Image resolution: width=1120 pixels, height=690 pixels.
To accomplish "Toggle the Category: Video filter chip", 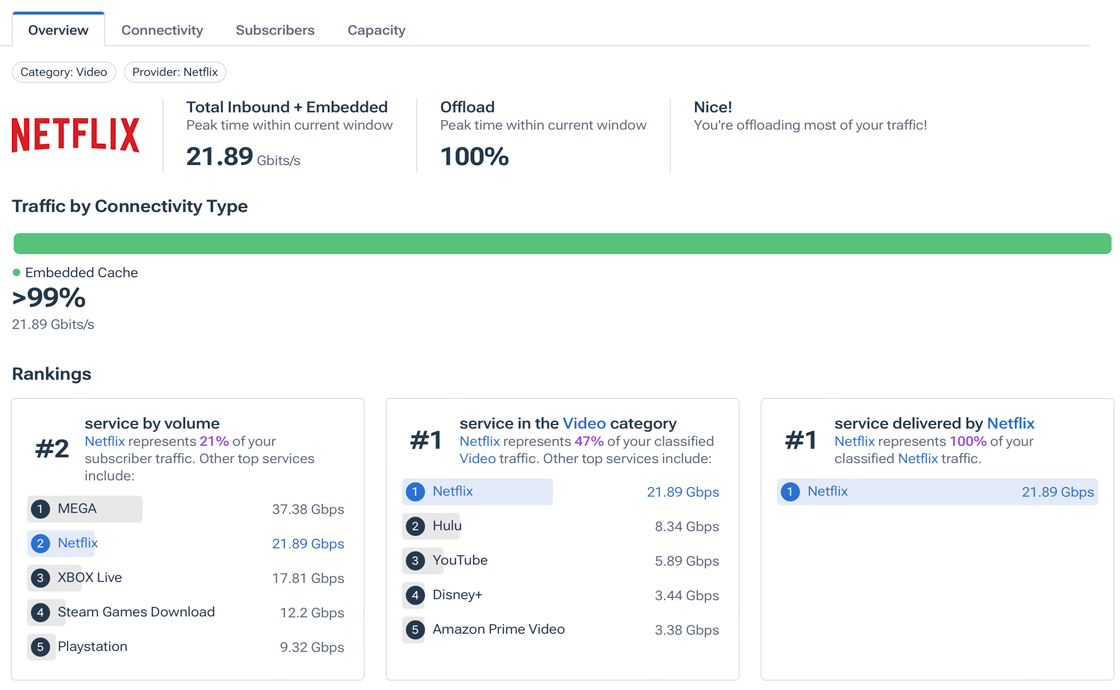I will 63,72.
